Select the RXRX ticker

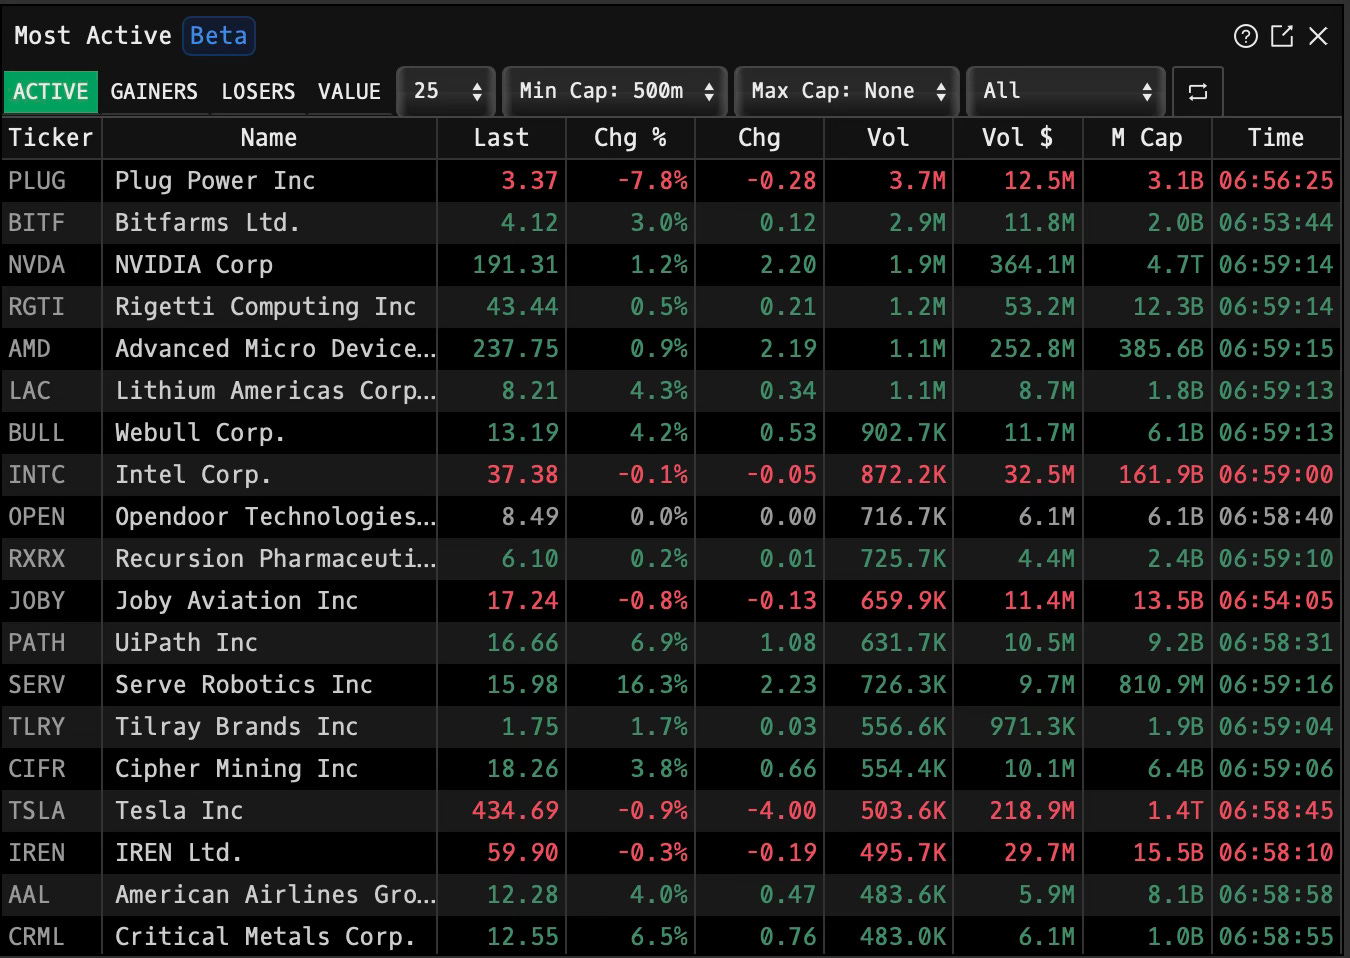[37, 559]
